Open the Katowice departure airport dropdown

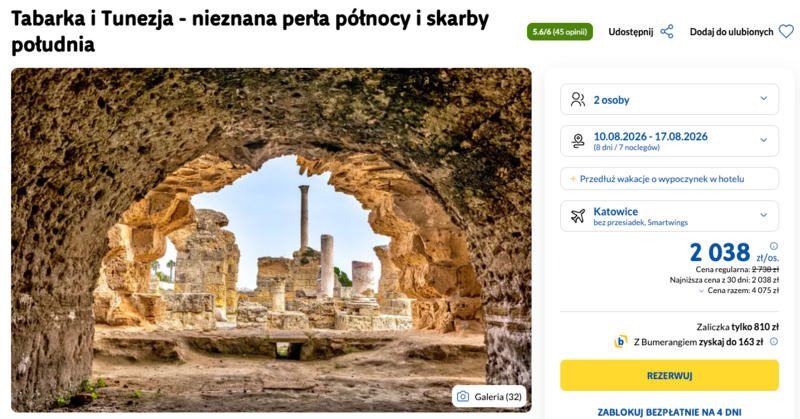(x=764, y=216)
